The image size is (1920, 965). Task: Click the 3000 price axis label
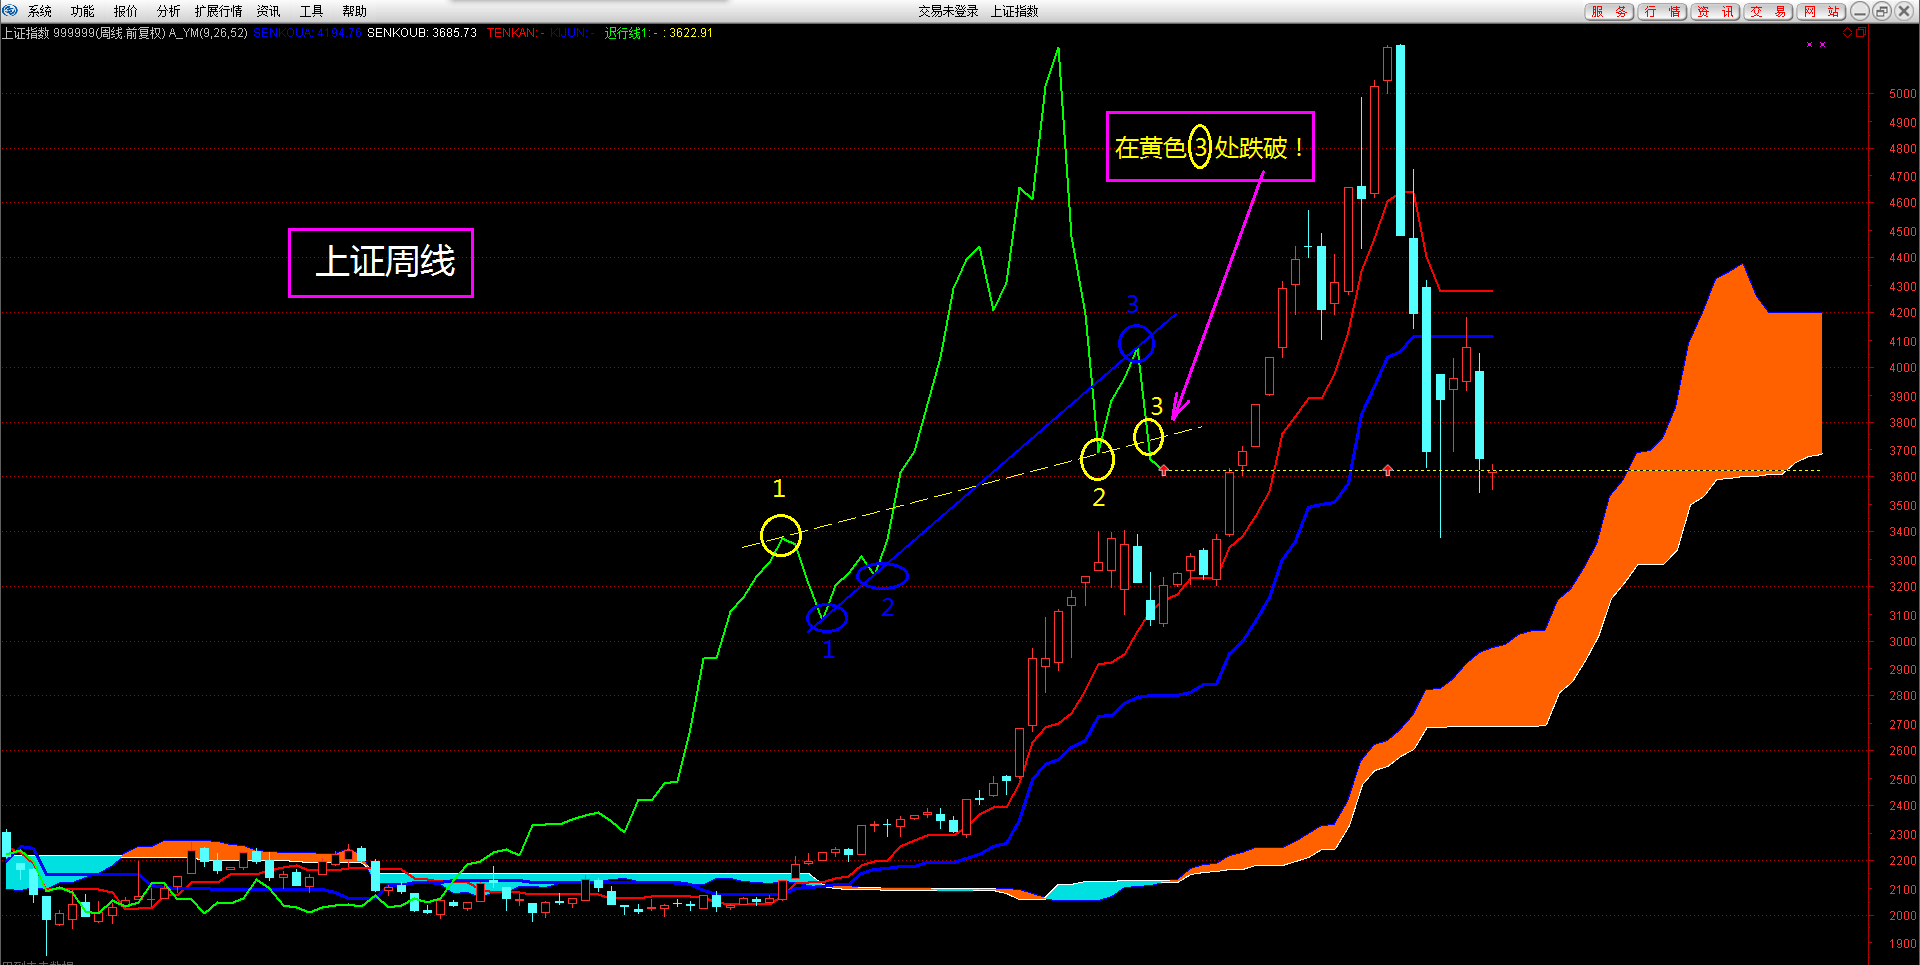point(1902,642)
